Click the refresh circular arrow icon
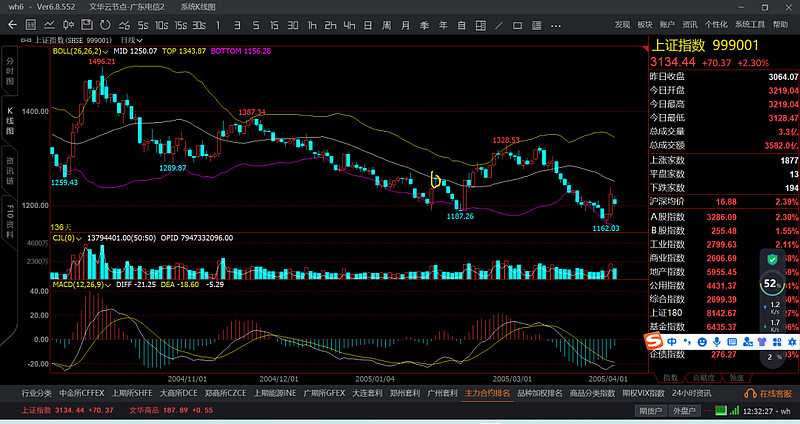 (105, 25)
